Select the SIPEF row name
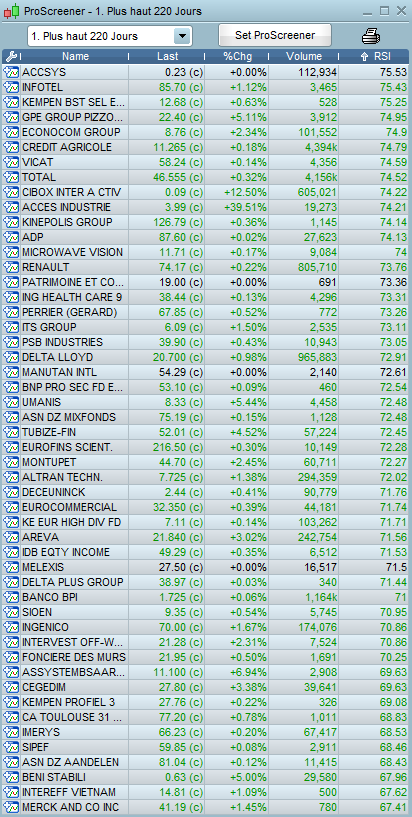Image resolution: width=412 pixels, height=817 pixels. (36, 747)
